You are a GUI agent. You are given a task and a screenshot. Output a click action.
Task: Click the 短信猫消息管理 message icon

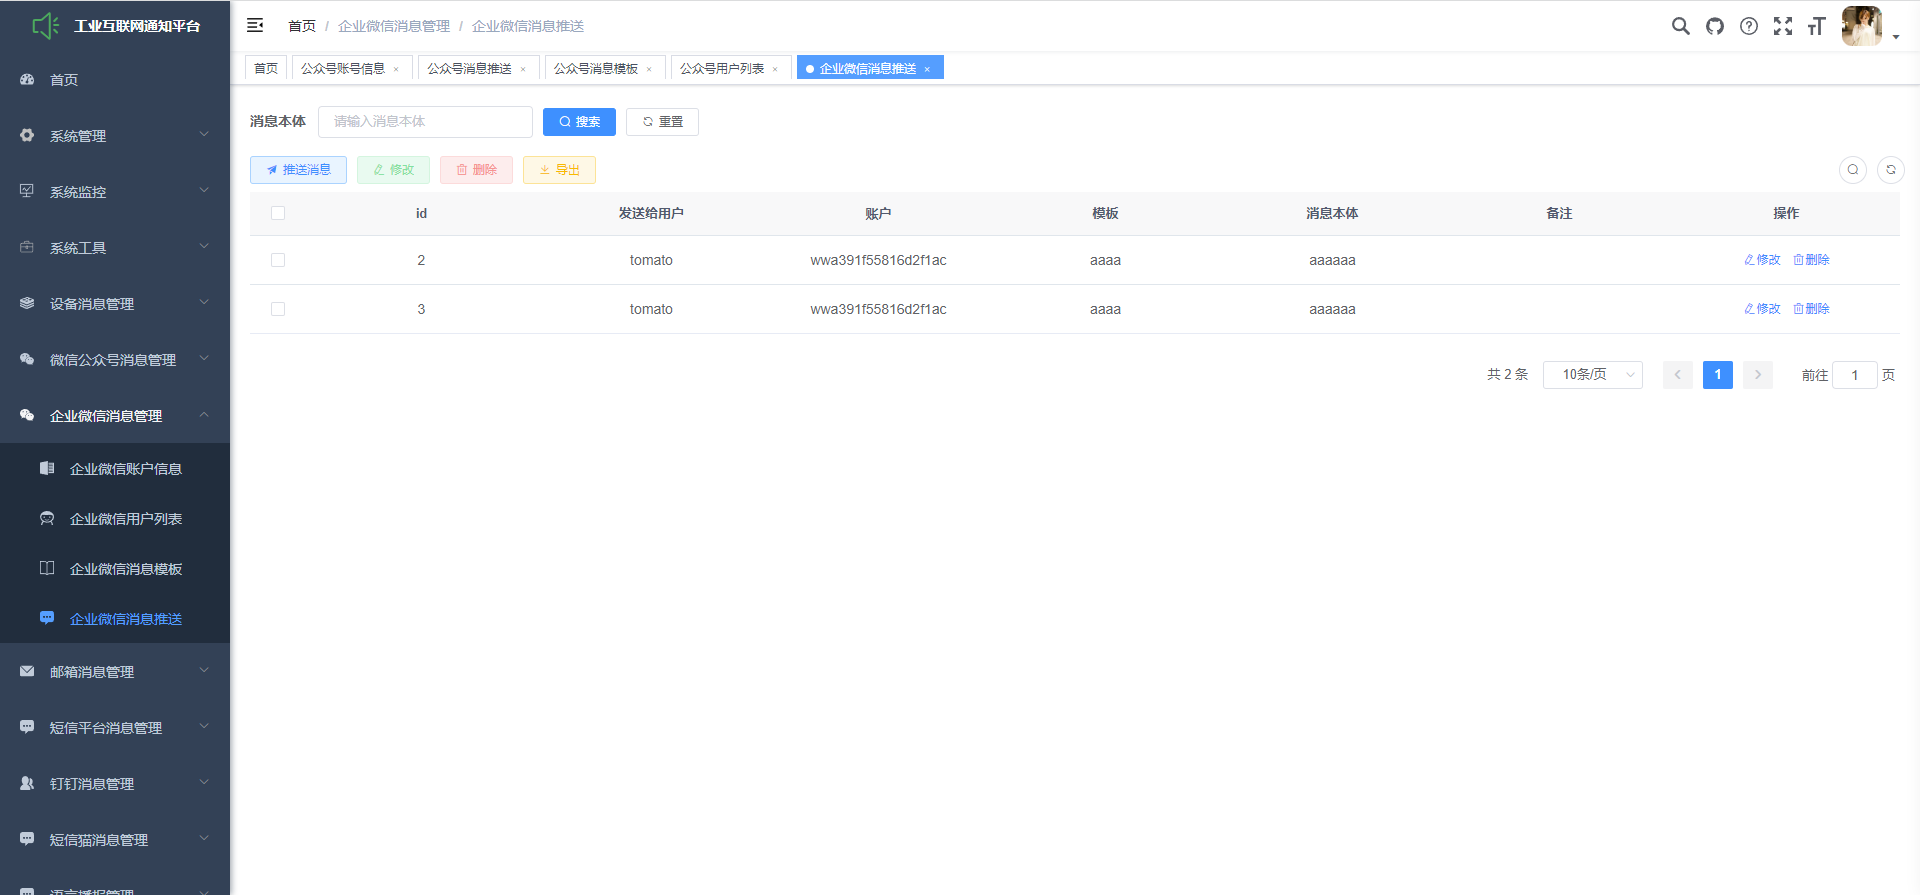(27, 839)
